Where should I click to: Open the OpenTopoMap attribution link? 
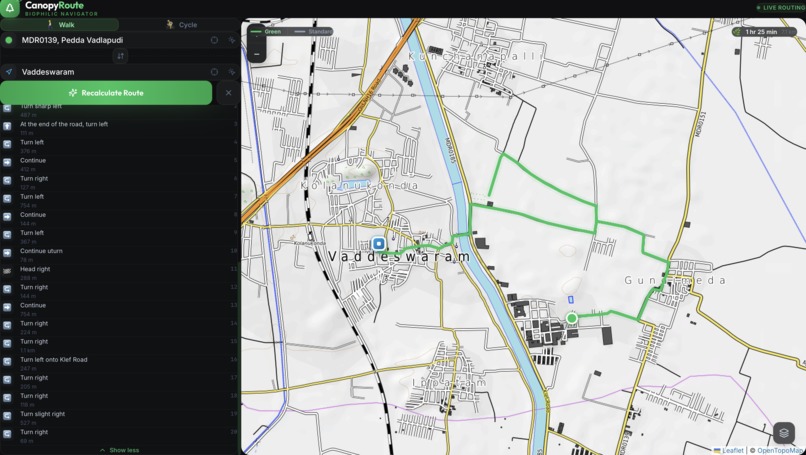pyautogui.click(x=780, y=450)
